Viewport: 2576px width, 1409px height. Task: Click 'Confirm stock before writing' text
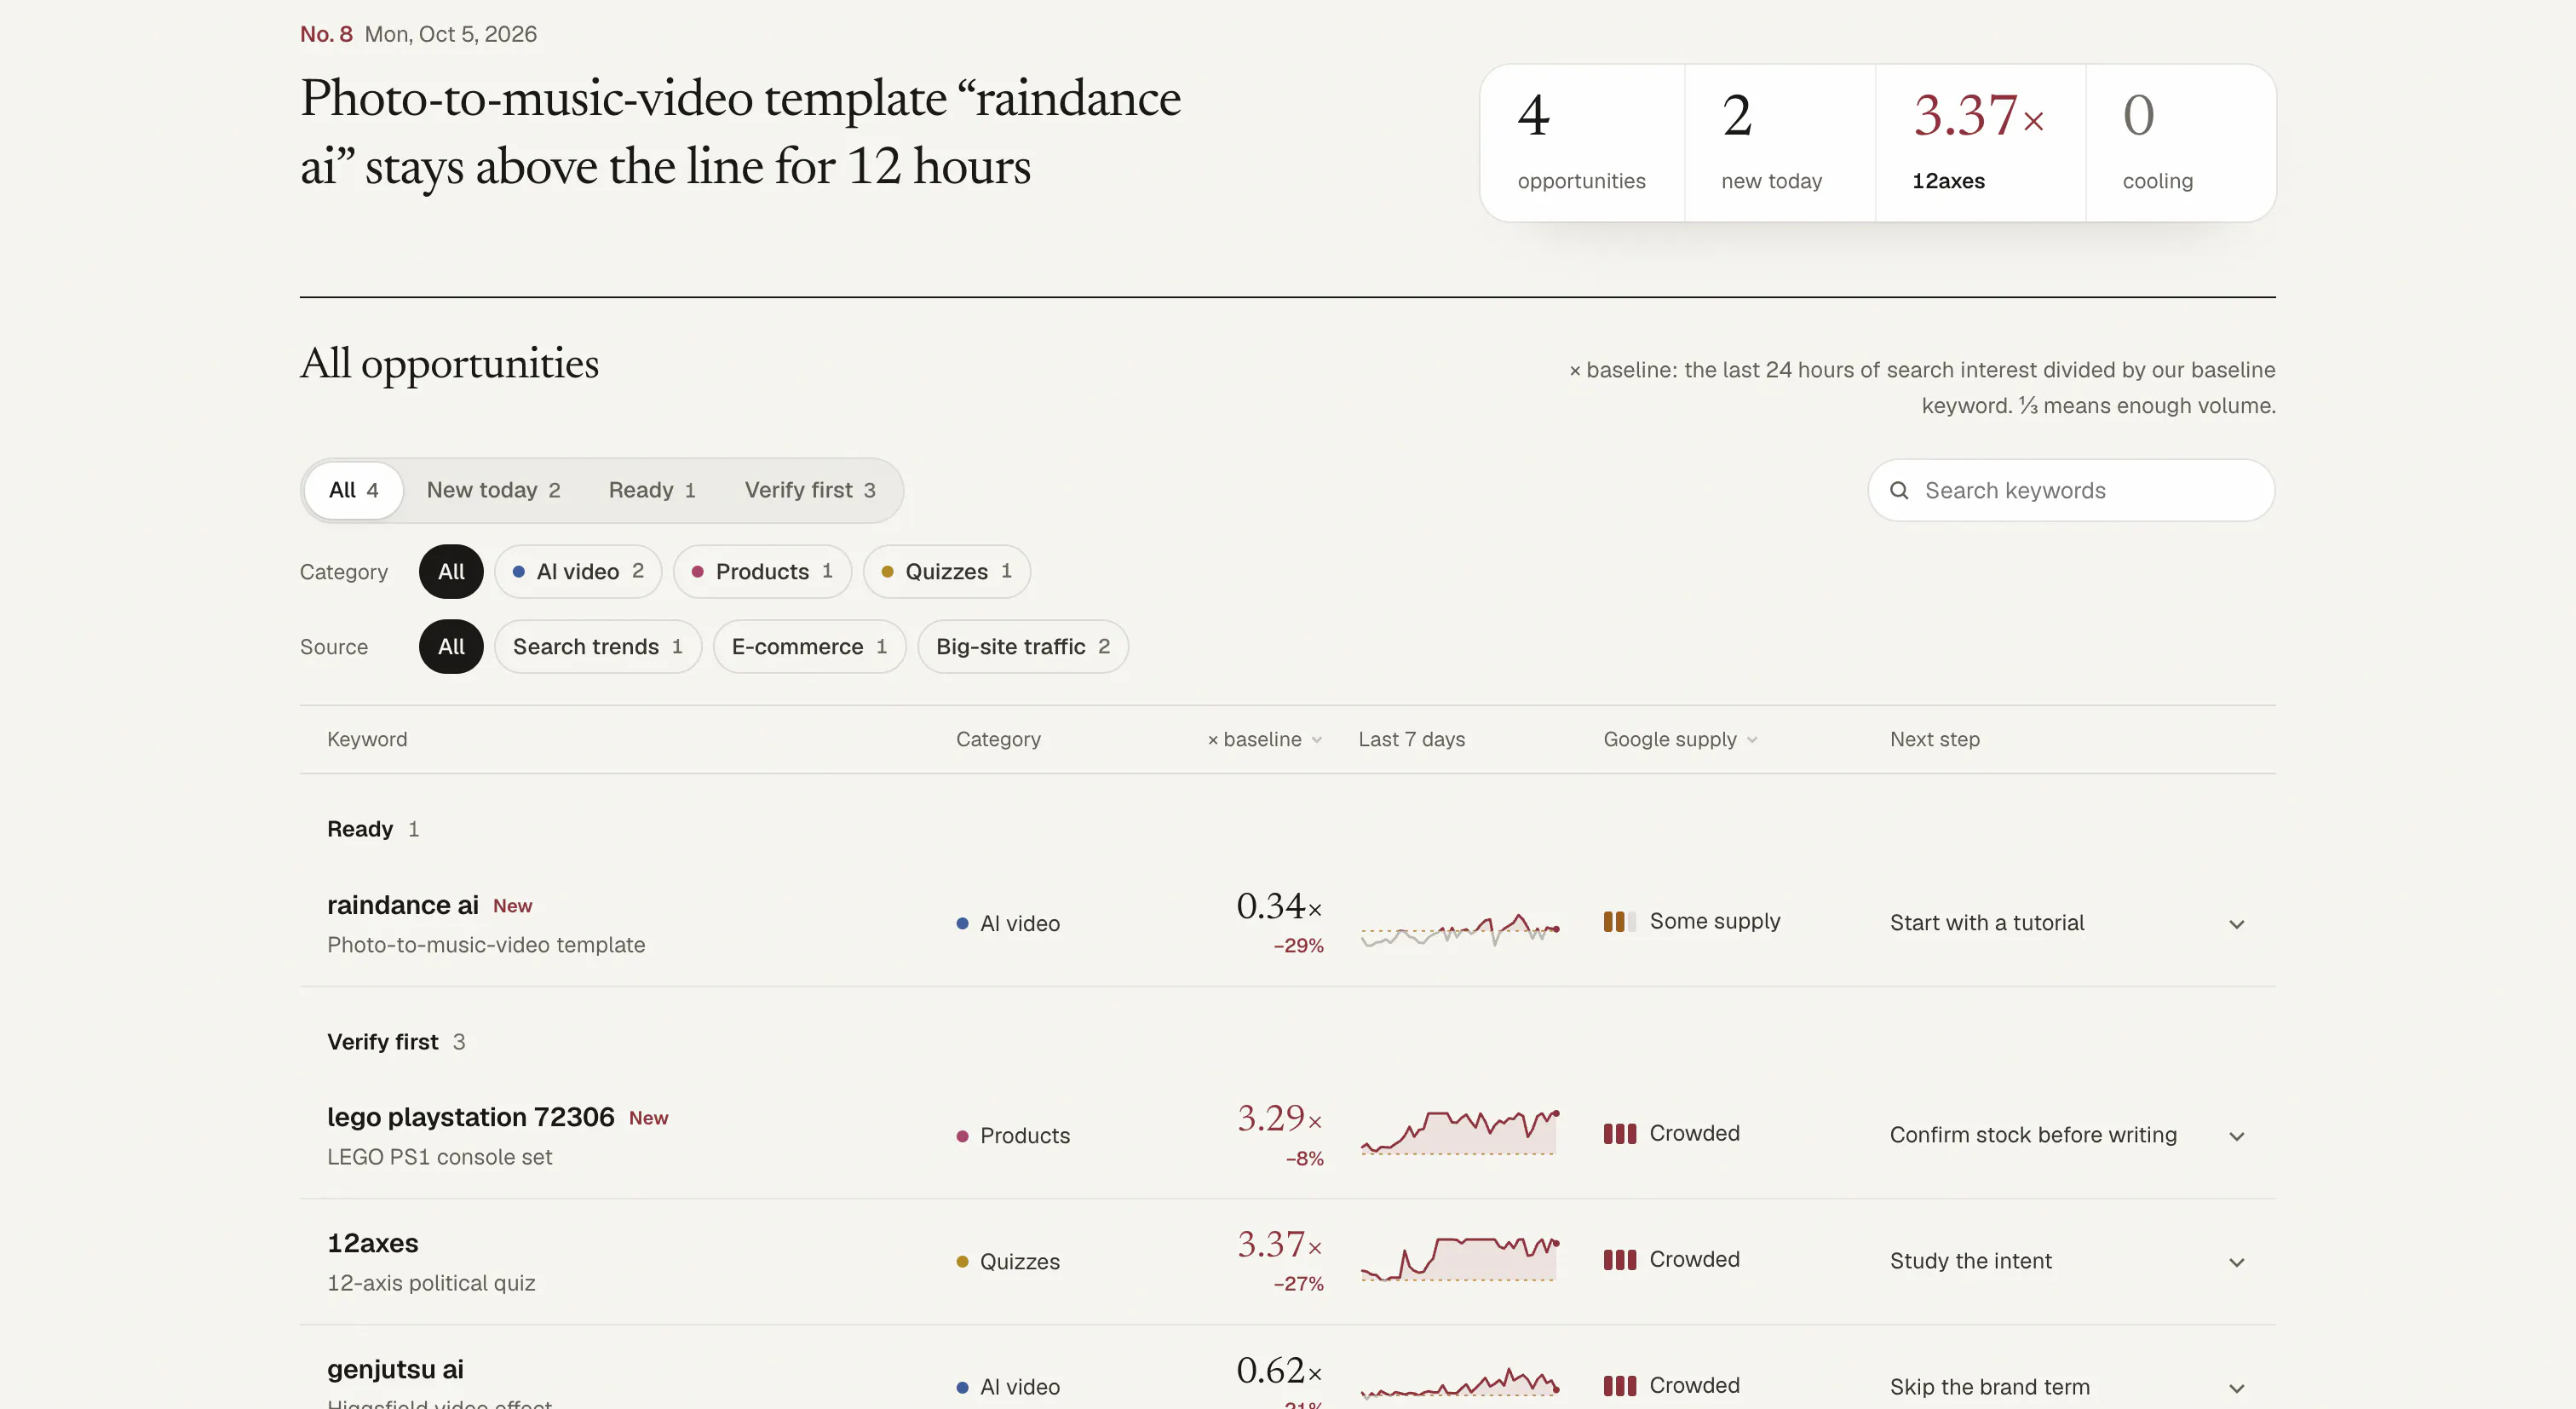[2033, 1135]
